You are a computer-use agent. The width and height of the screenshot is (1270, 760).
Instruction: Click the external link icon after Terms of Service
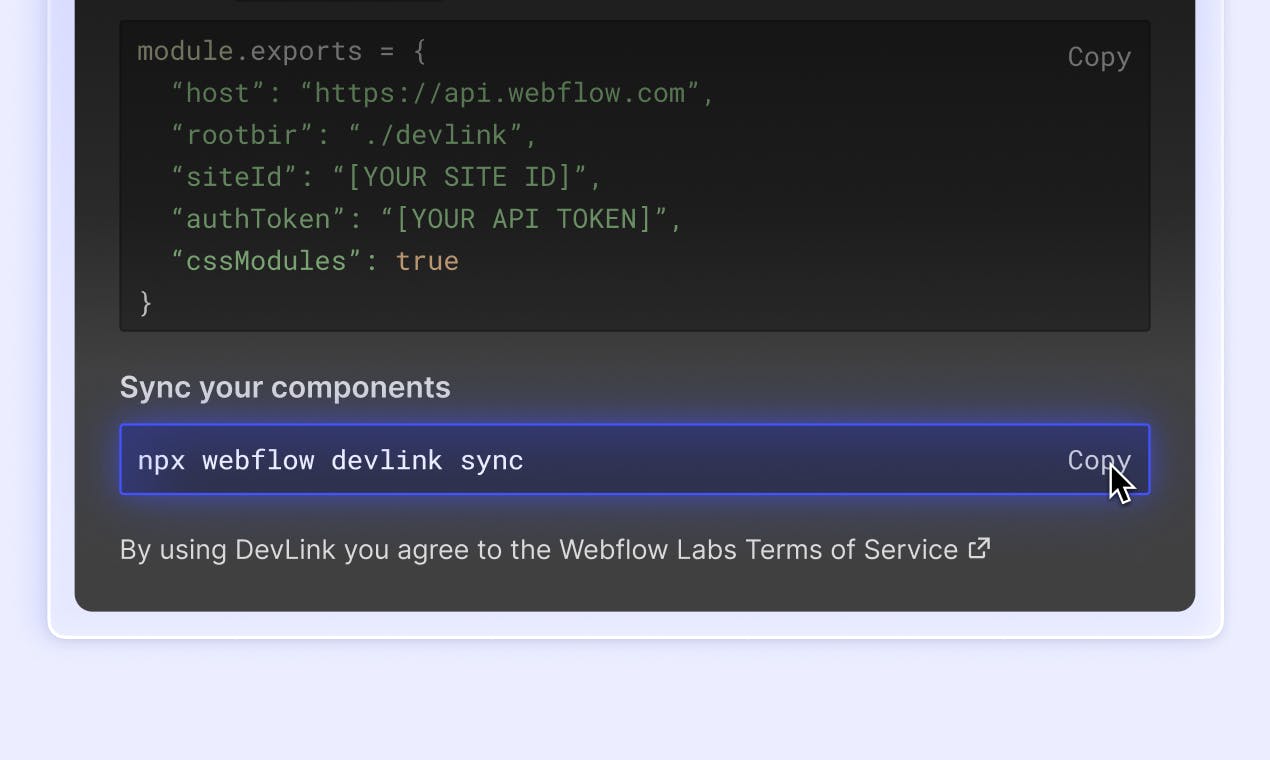pos(979,548)
